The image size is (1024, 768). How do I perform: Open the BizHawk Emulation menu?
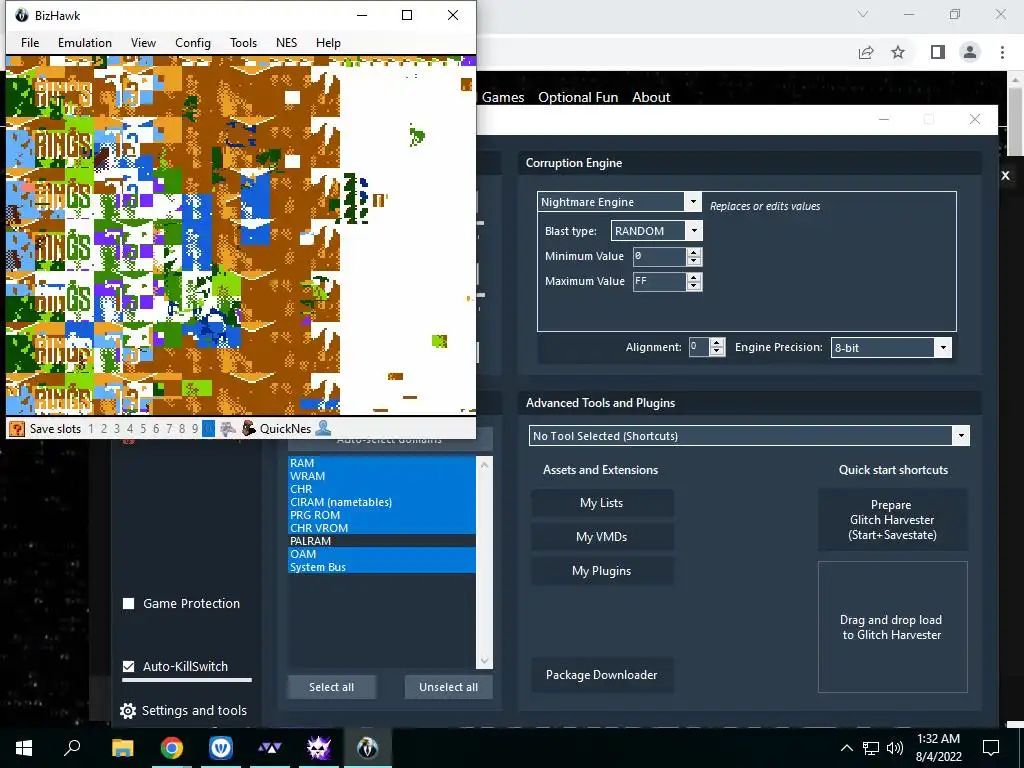tap(85, 42)
